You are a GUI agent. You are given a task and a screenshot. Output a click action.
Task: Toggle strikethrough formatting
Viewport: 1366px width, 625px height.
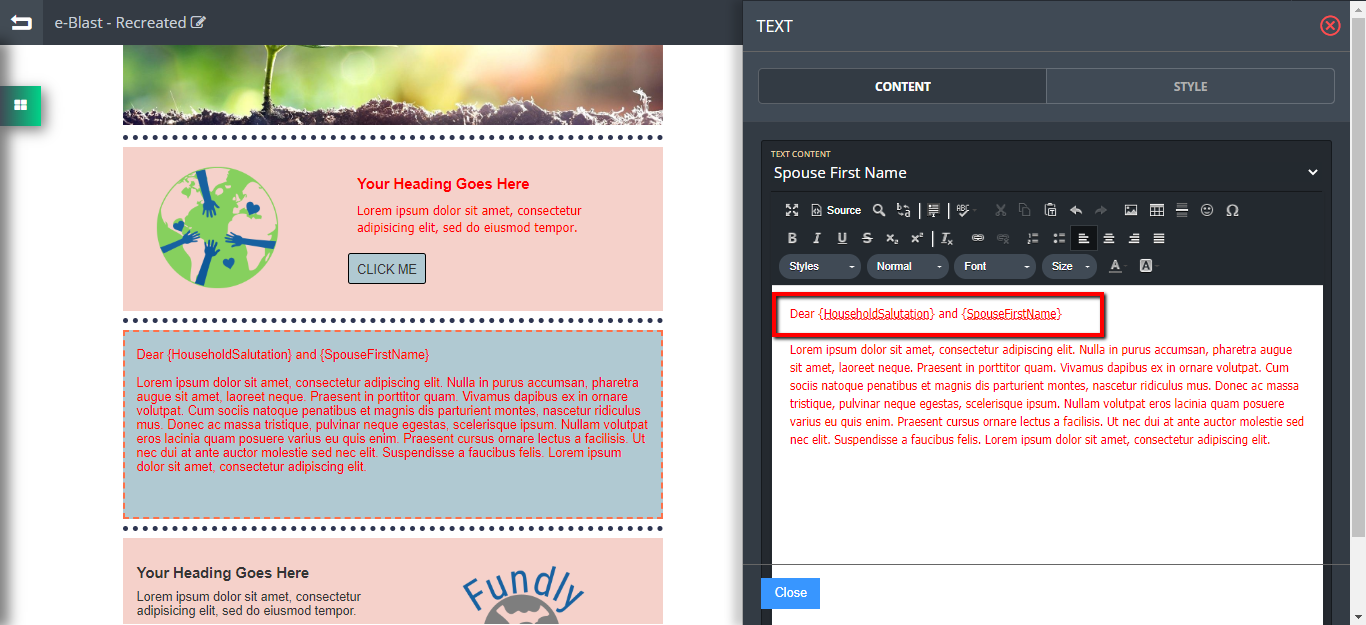pyautogui.click(x=867, y=238)
